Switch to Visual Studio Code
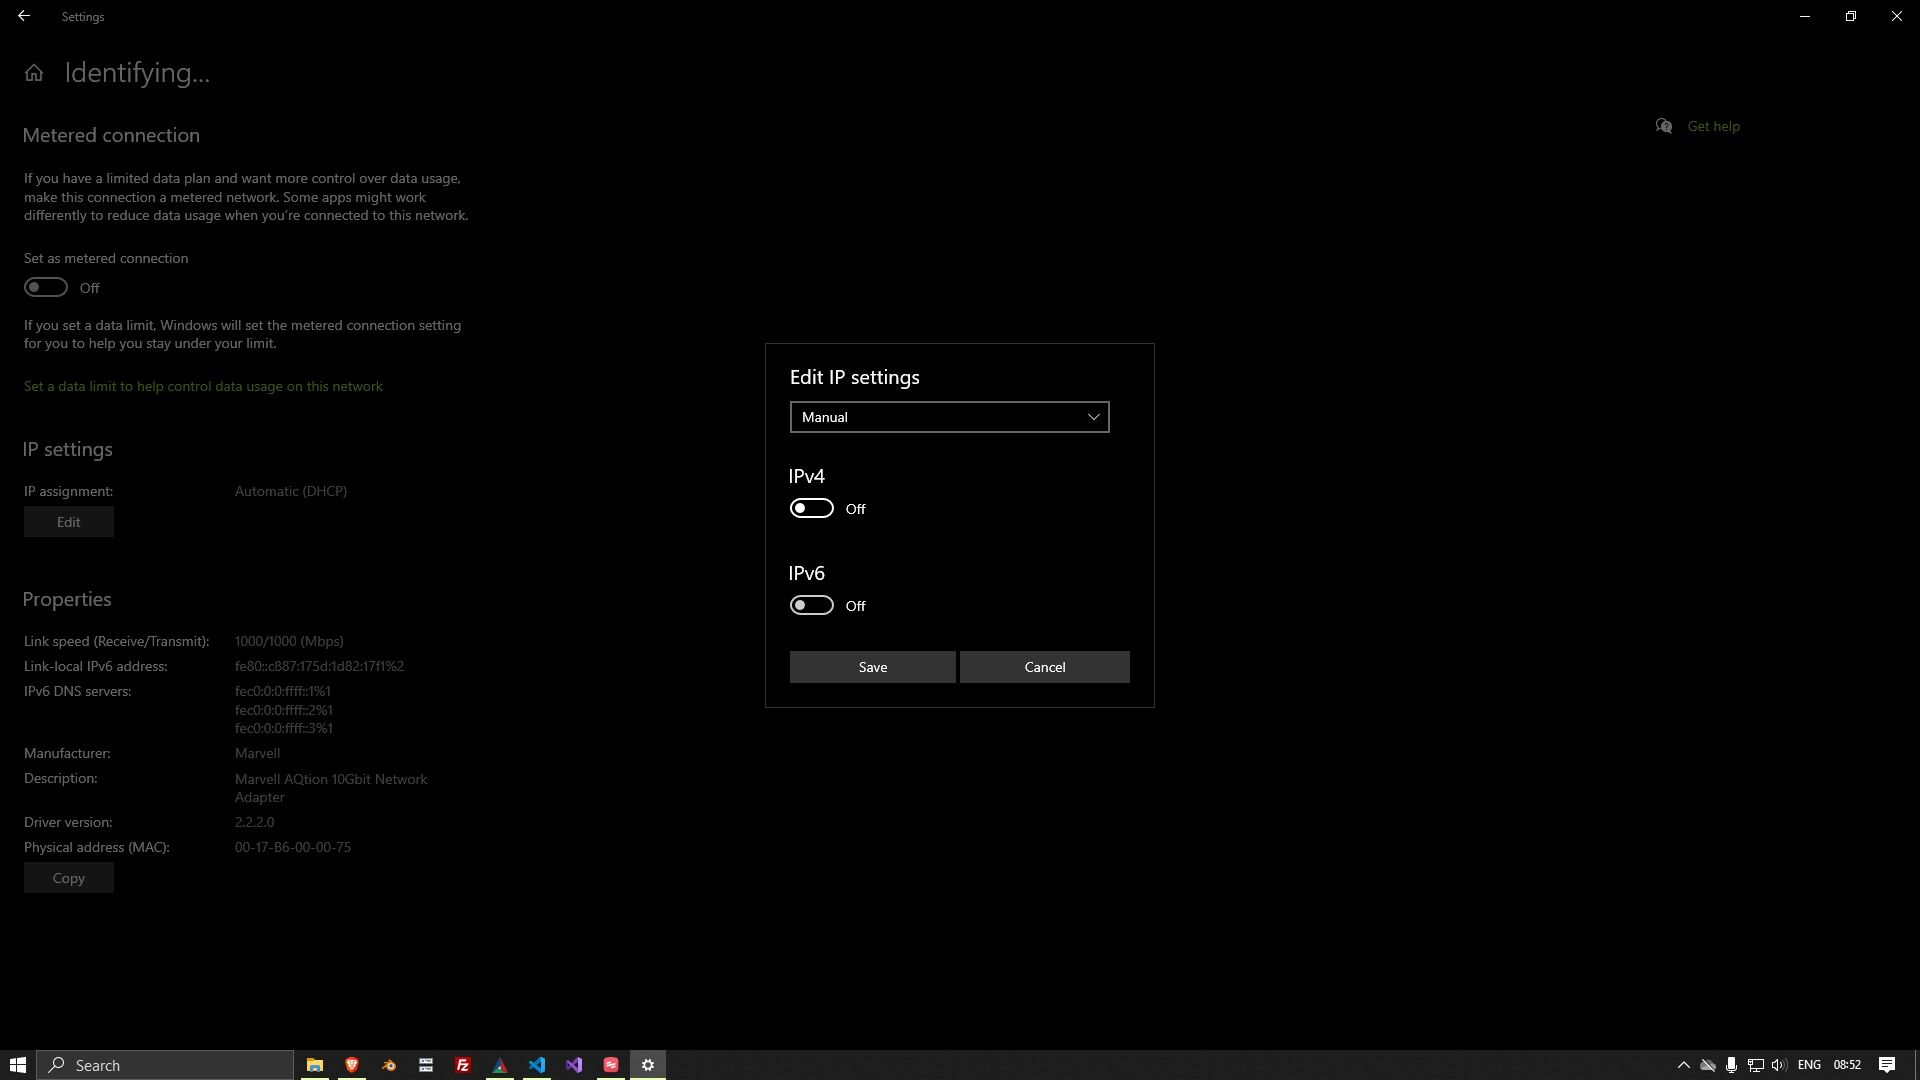 coord(537,1065)
